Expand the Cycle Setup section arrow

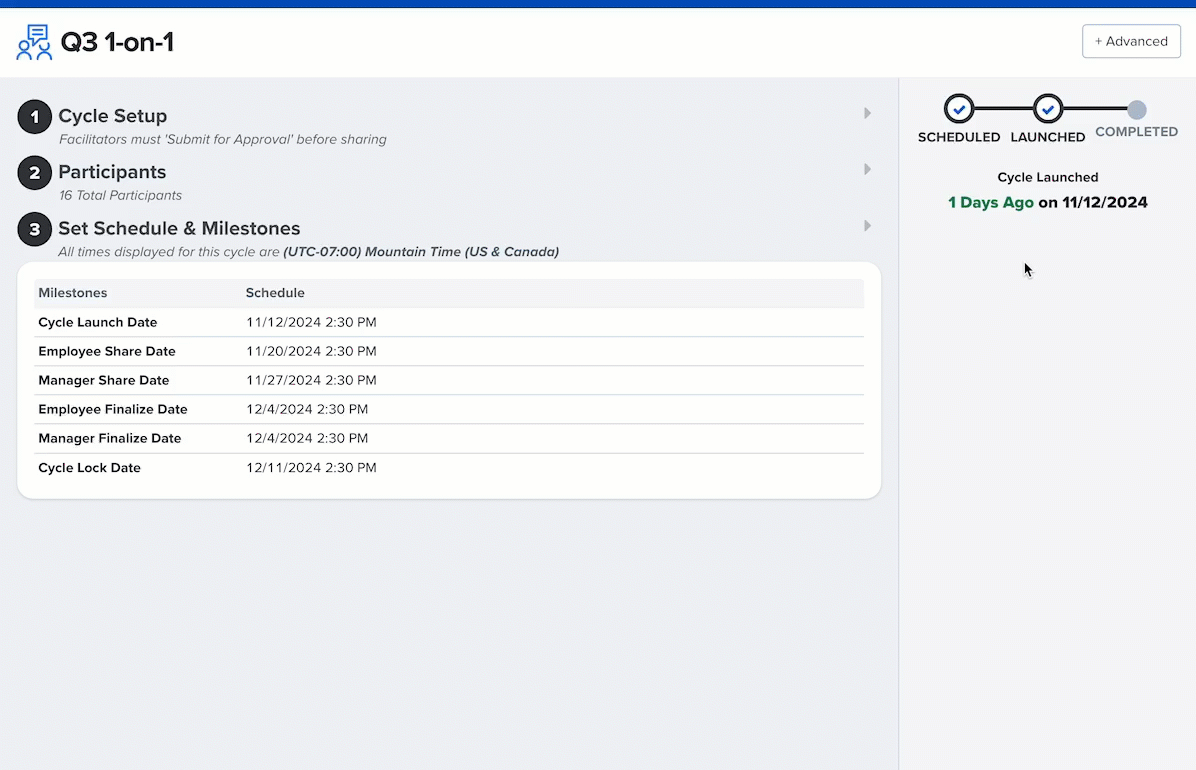click(x=867, y=114)
